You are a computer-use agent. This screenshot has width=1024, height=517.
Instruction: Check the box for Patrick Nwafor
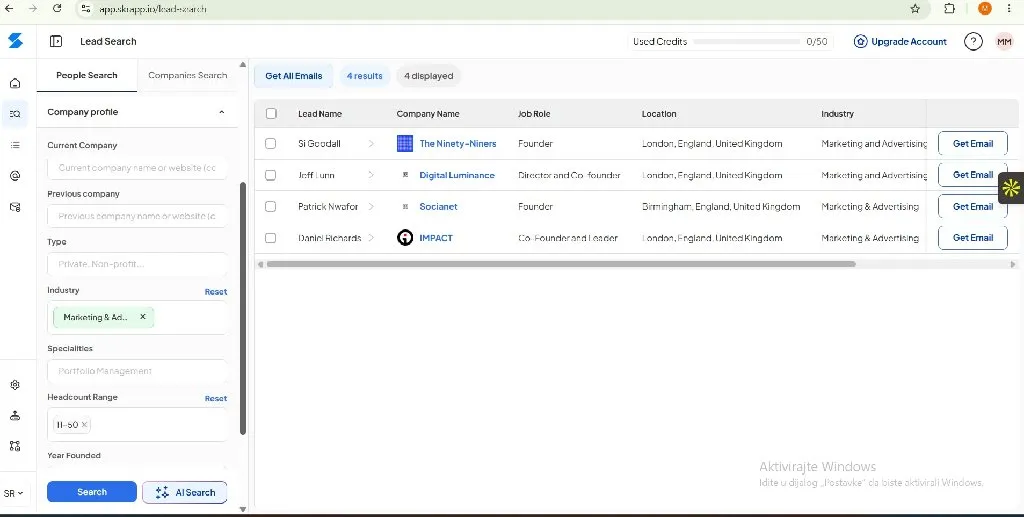pos(270,206)
